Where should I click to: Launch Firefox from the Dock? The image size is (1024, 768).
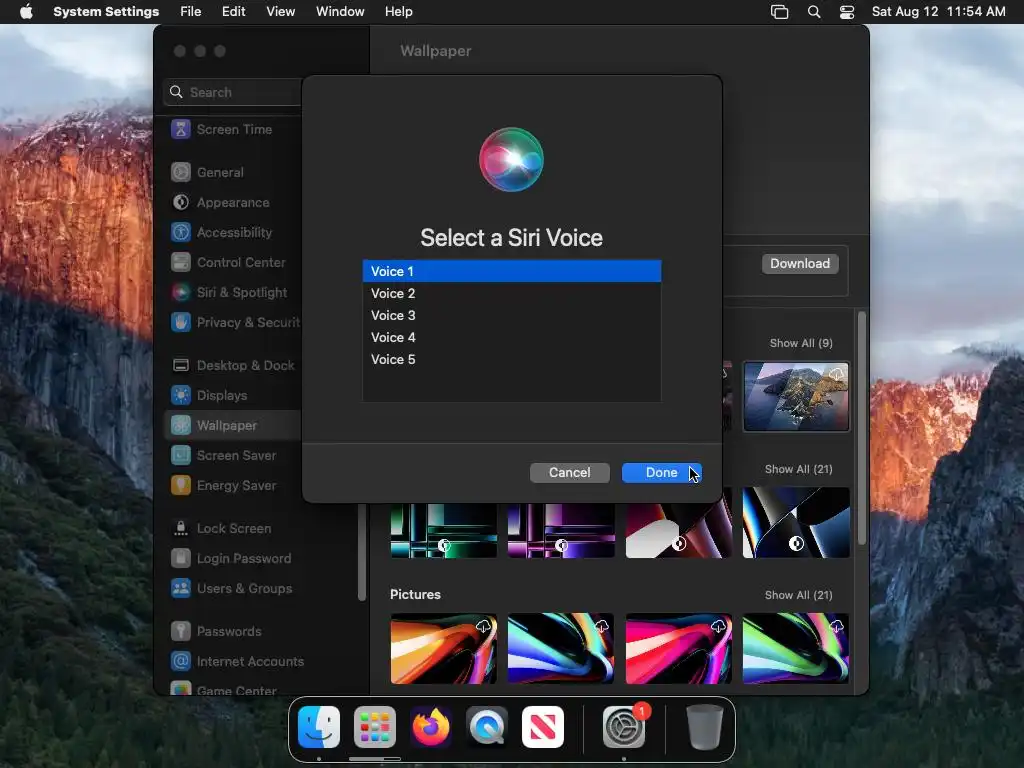pos(431,727)
